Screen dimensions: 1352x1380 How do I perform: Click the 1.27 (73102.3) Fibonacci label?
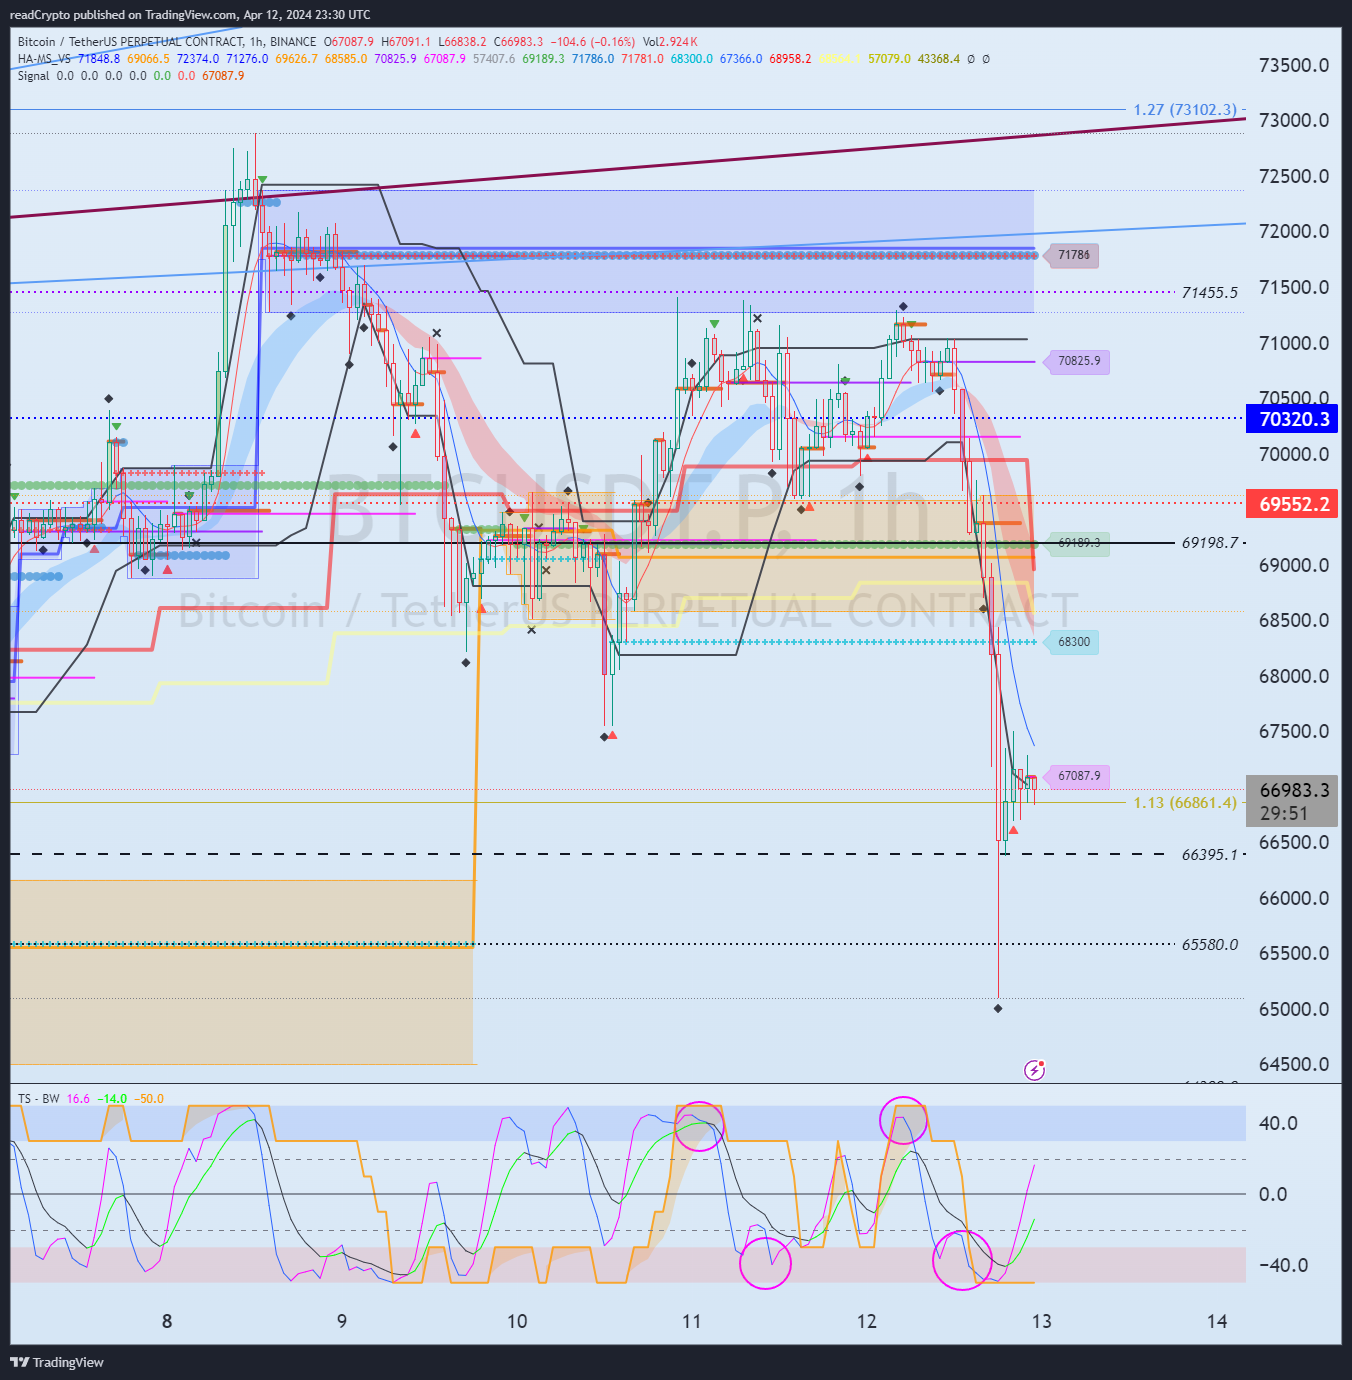(1185, 109)
